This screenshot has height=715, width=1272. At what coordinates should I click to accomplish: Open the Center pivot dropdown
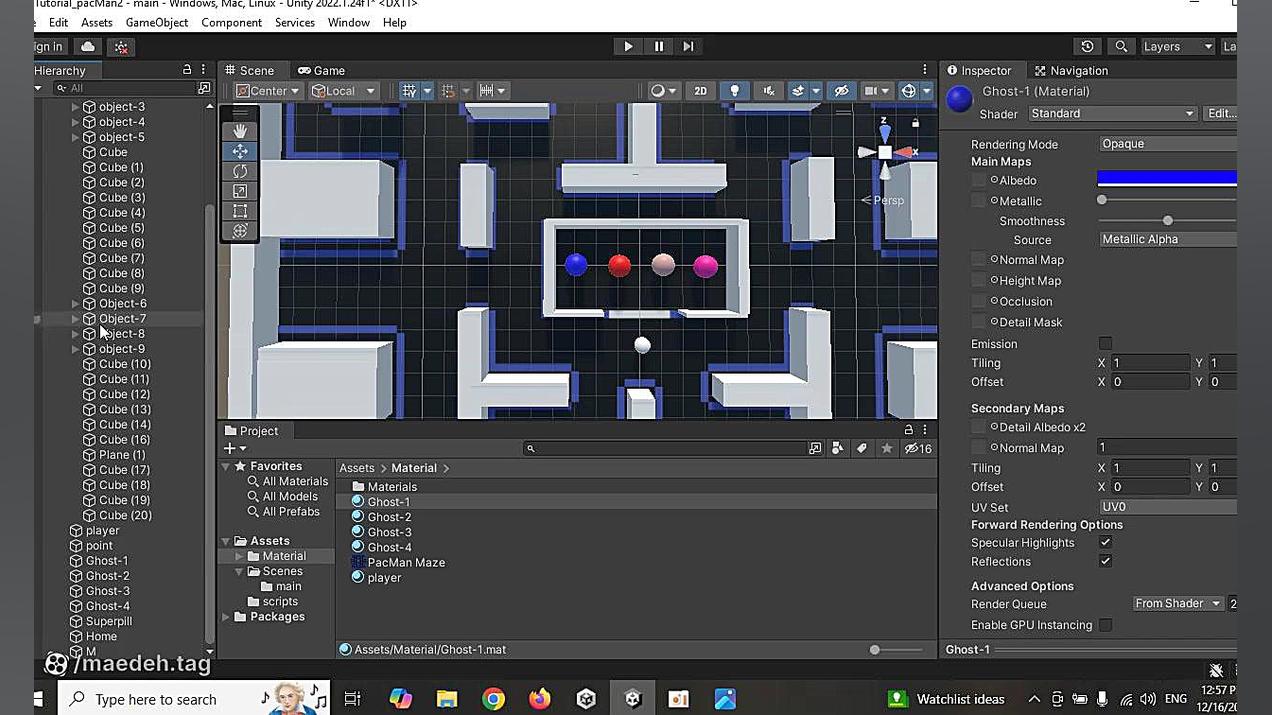pos(267,91)
